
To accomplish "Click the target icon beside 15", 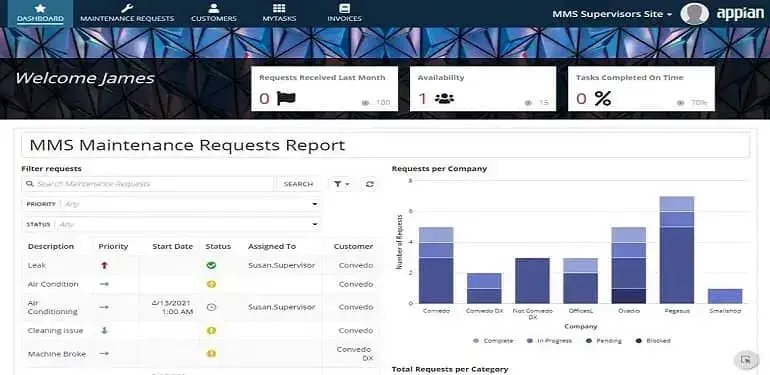I will pyautogui.click(x=528, y=103).
